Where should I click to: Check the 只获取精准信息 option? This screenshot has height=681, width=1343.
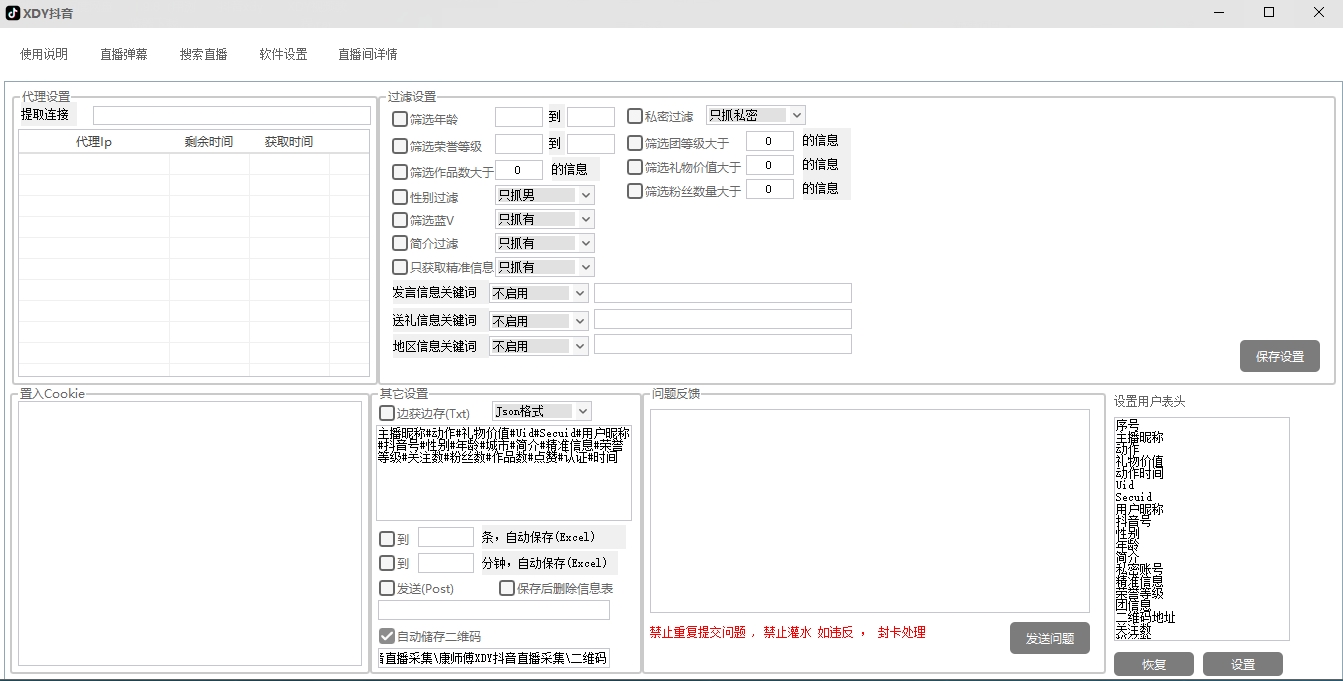coord(400,267)
